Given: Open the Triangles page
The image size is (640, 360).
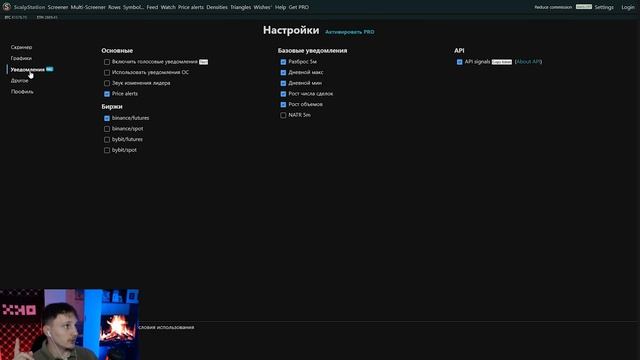Looking at the screenshot, I should click(x=240, y=7).
